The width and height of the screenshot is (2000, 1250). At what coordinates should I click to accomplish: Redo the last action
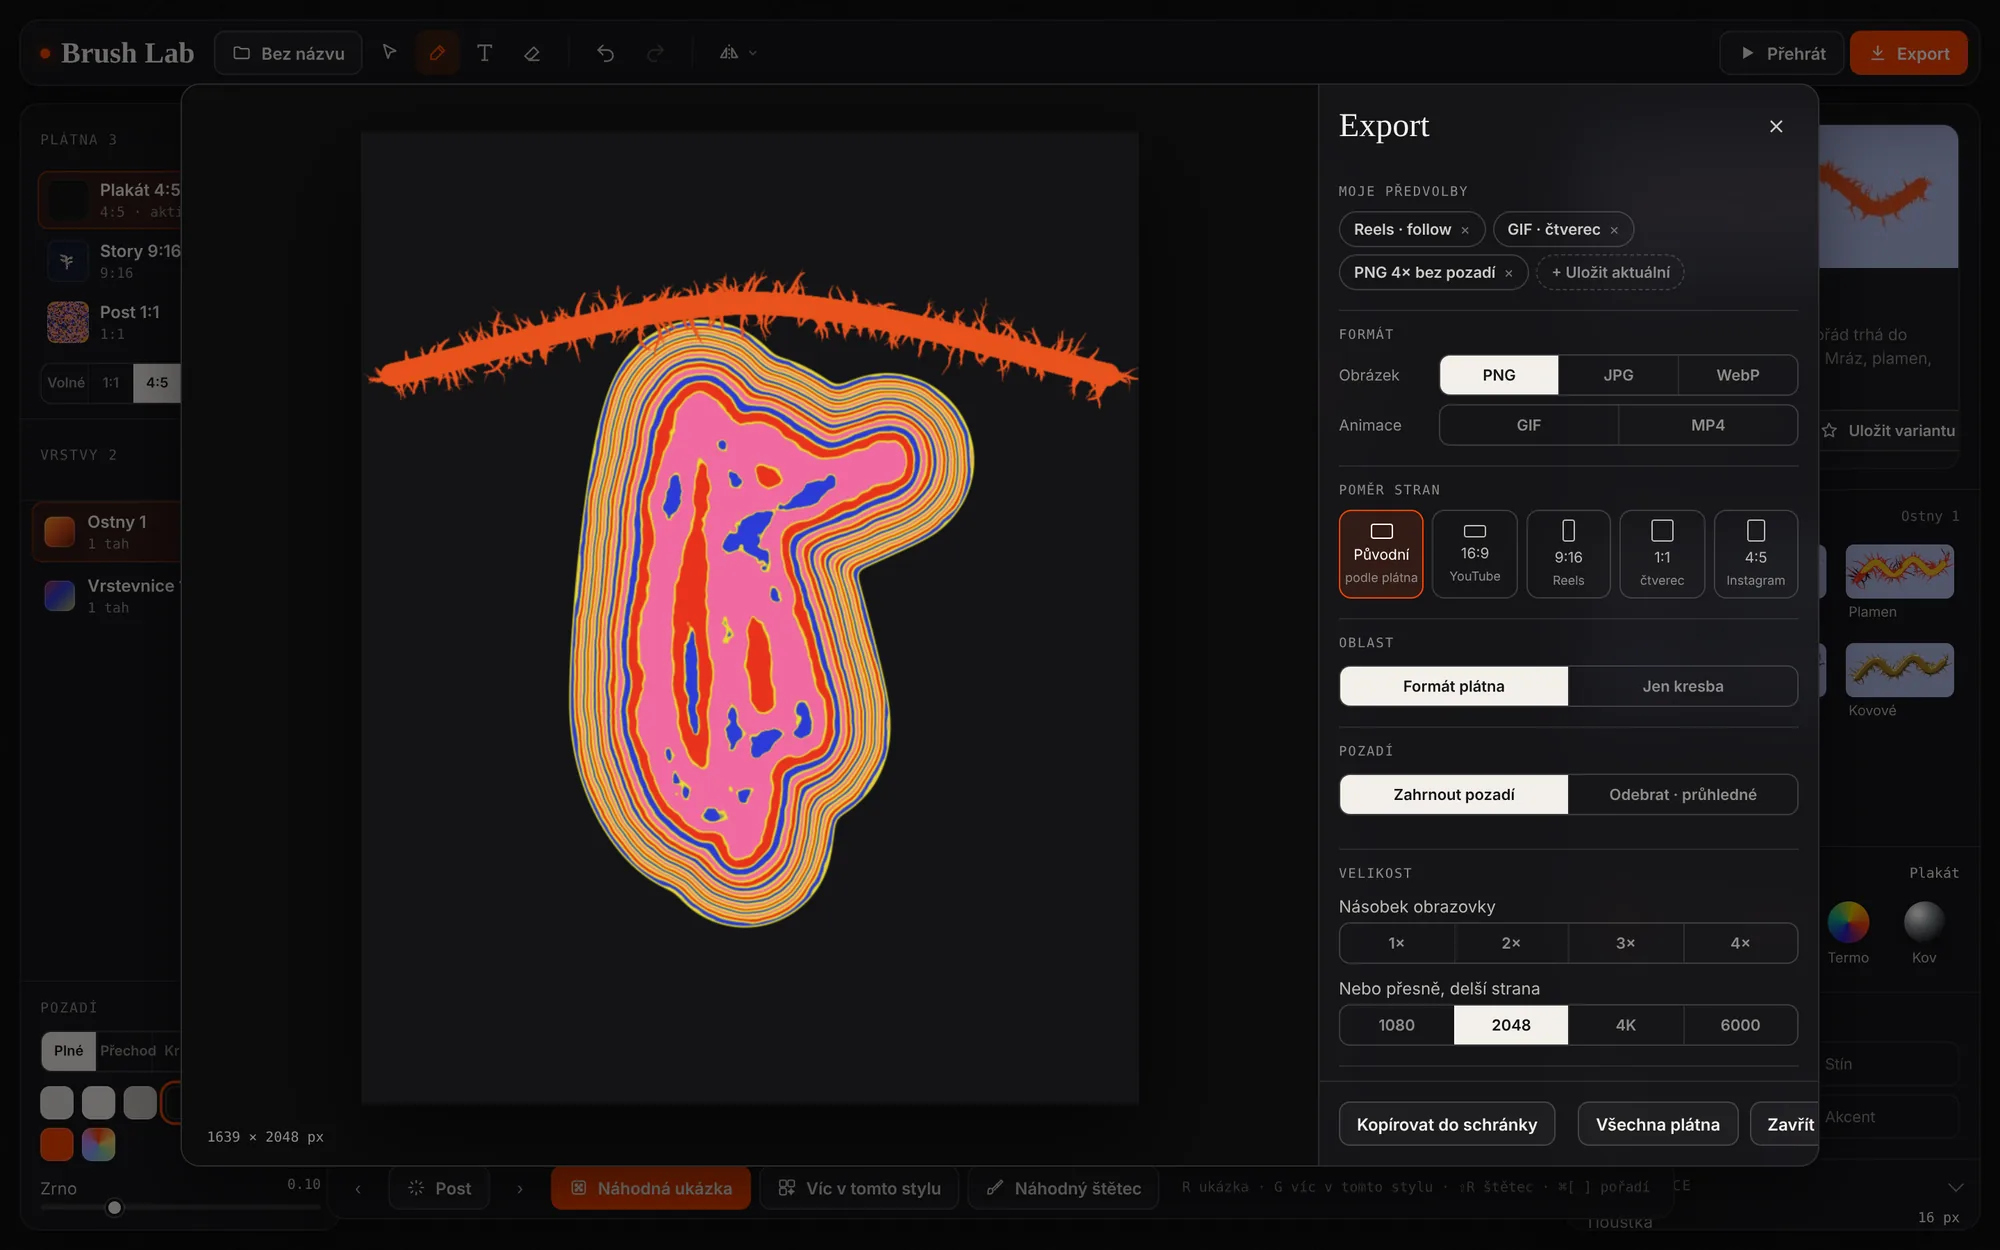pos(655,52)
